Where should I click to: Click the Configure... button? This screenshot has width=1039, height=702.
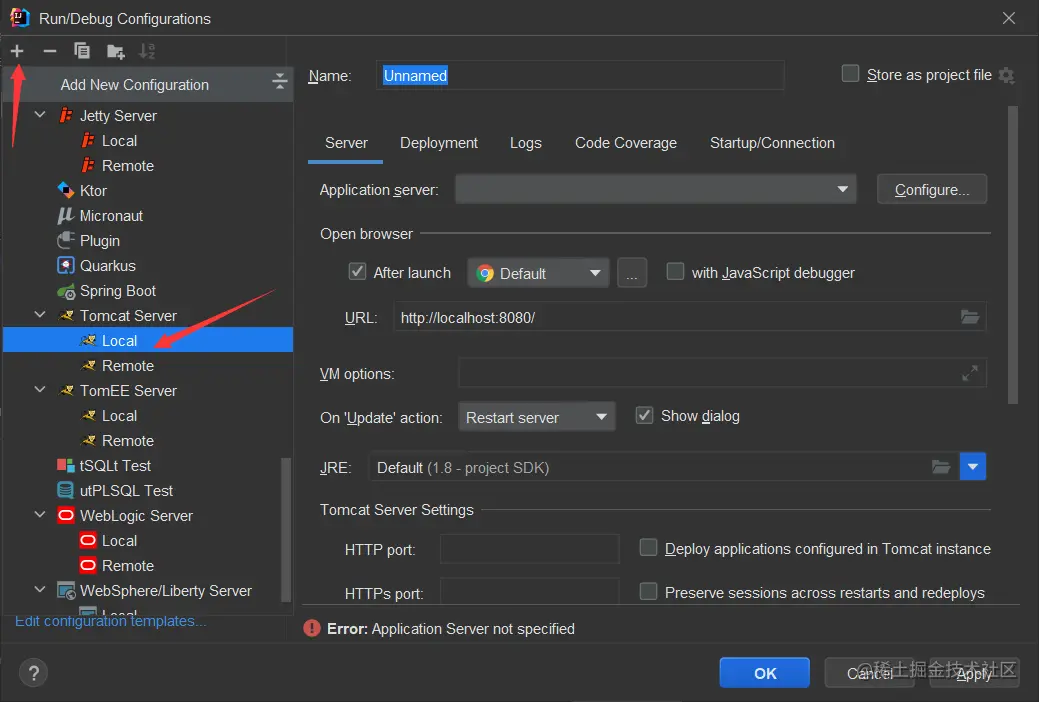click(932, 190)
